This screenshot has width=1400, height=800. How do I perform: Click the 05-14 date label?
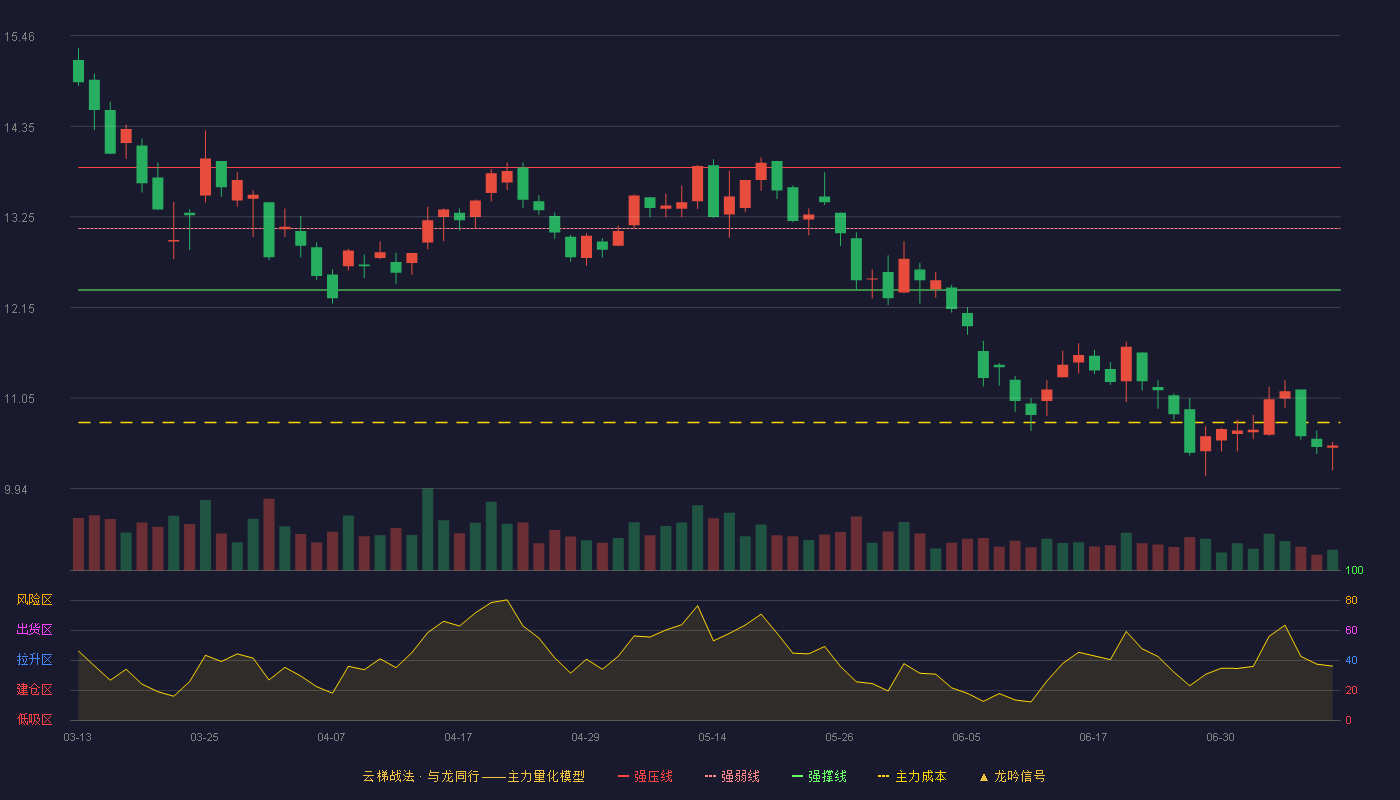712,737
